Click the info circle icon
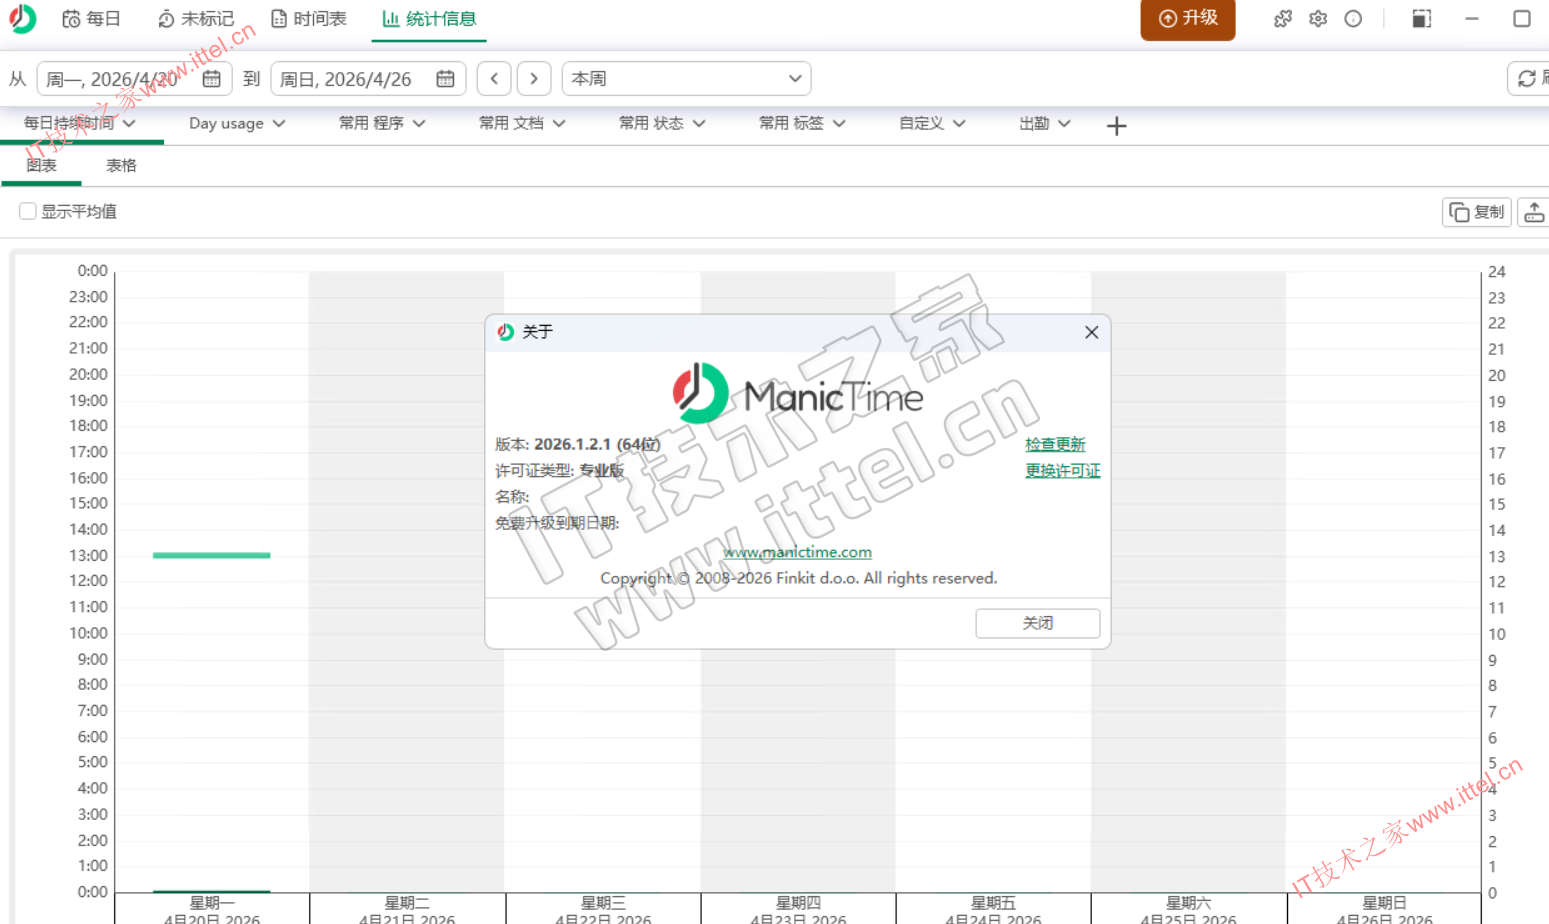The image size is (1549, 924). pos(1353,19)
